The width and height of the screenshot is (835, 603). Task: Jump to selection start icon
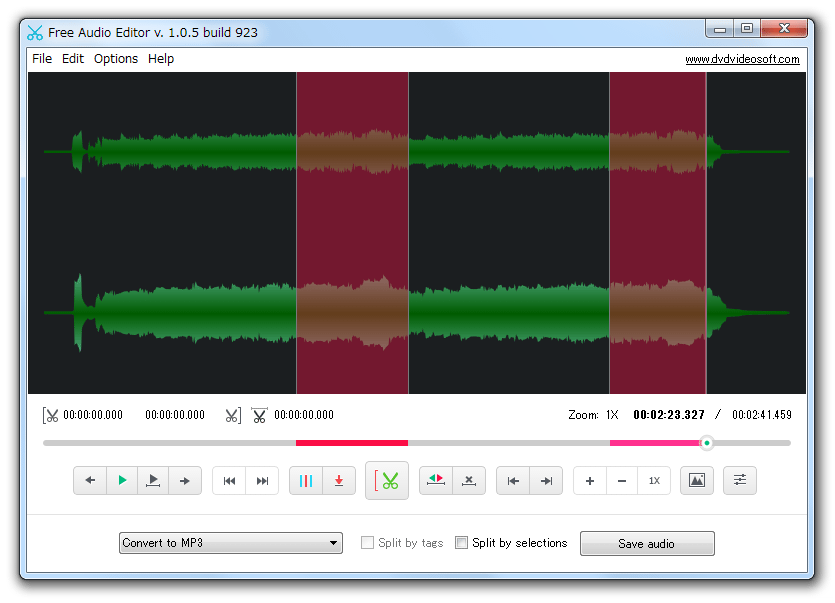pyautogui.click(x=514, y=480)
